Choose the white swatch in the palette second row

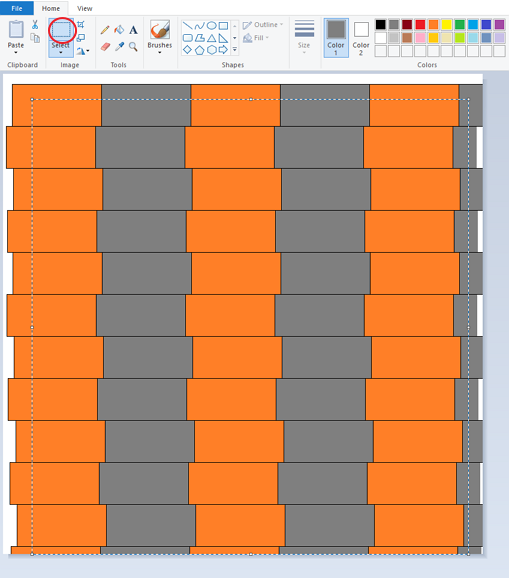pyautogui.click(x=381, y=38)
